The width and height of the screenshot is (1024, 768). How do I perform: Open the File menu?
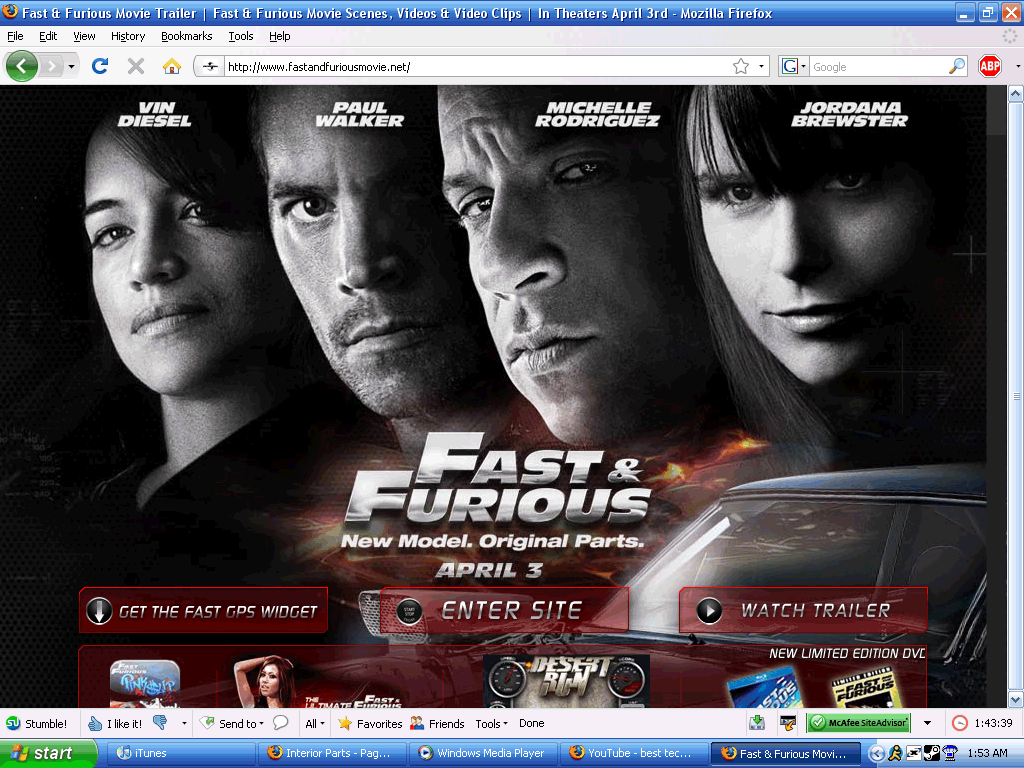[x=15, y=36]
